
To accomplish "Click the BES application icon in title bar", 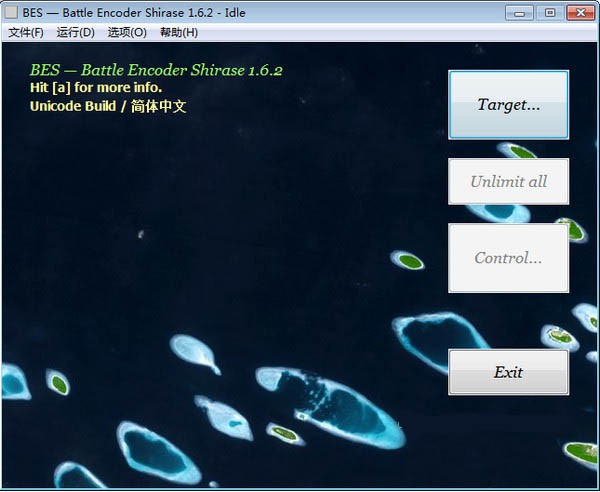I will (11, 13).
